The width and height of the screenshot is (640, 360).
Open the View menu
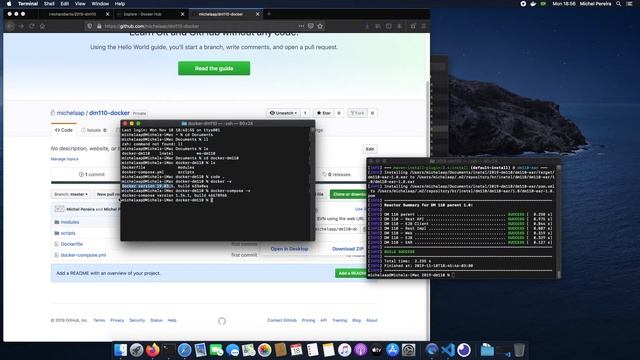pyautogui.click(x=80, y=4)
